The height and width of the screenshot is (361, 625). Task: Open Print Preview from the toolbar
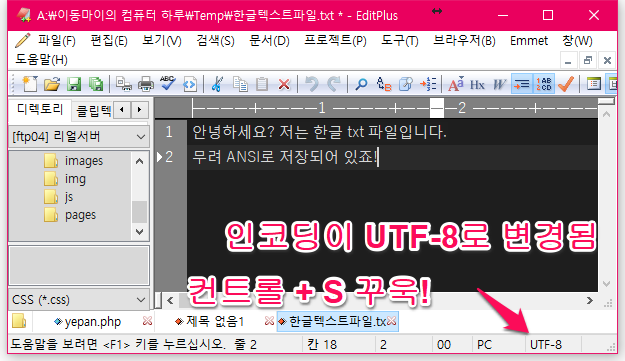pos(124,84)
